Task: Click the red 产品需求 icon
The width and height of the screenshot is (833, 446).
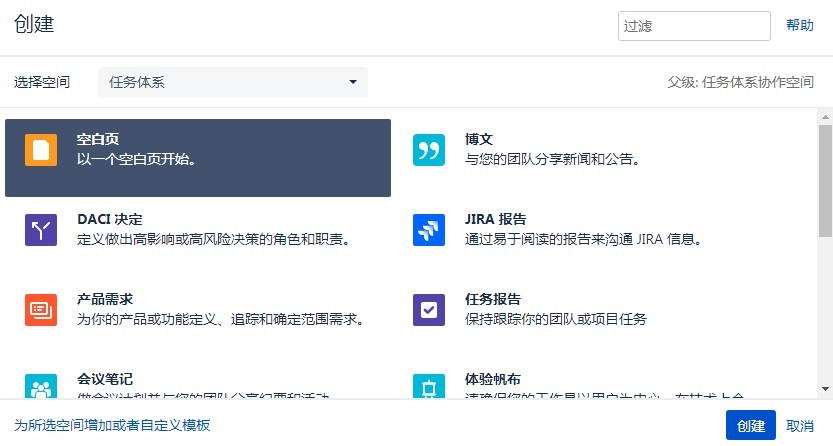Action: point(41,310)
